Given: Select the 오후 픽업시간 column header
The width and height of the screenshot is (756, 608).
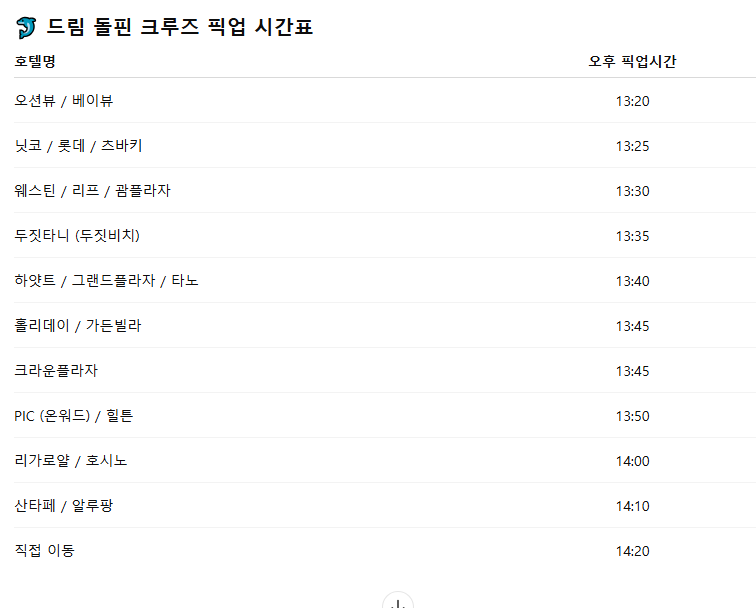Looking at the screenshot, I should 632,62.
